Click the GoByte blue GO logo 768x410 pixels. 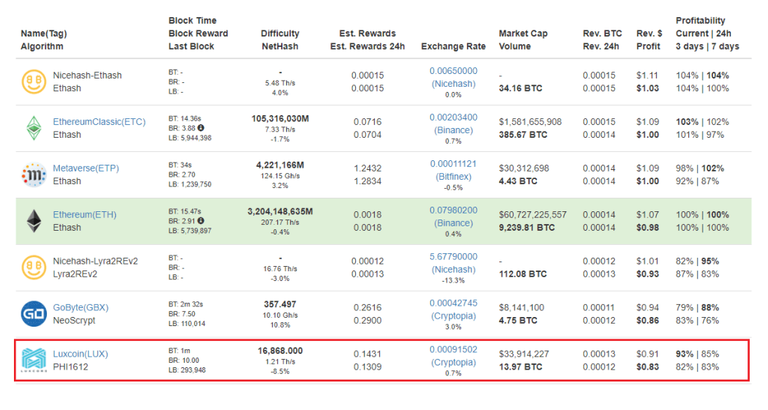(x=34, y=314)
